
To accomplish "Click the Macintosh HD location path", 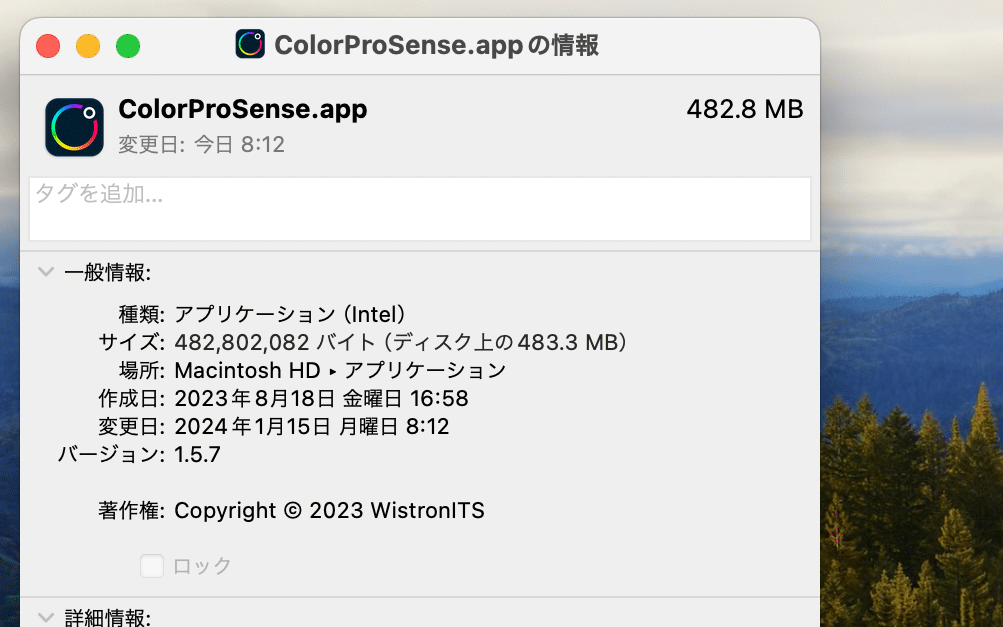I will tap(247, 370).
